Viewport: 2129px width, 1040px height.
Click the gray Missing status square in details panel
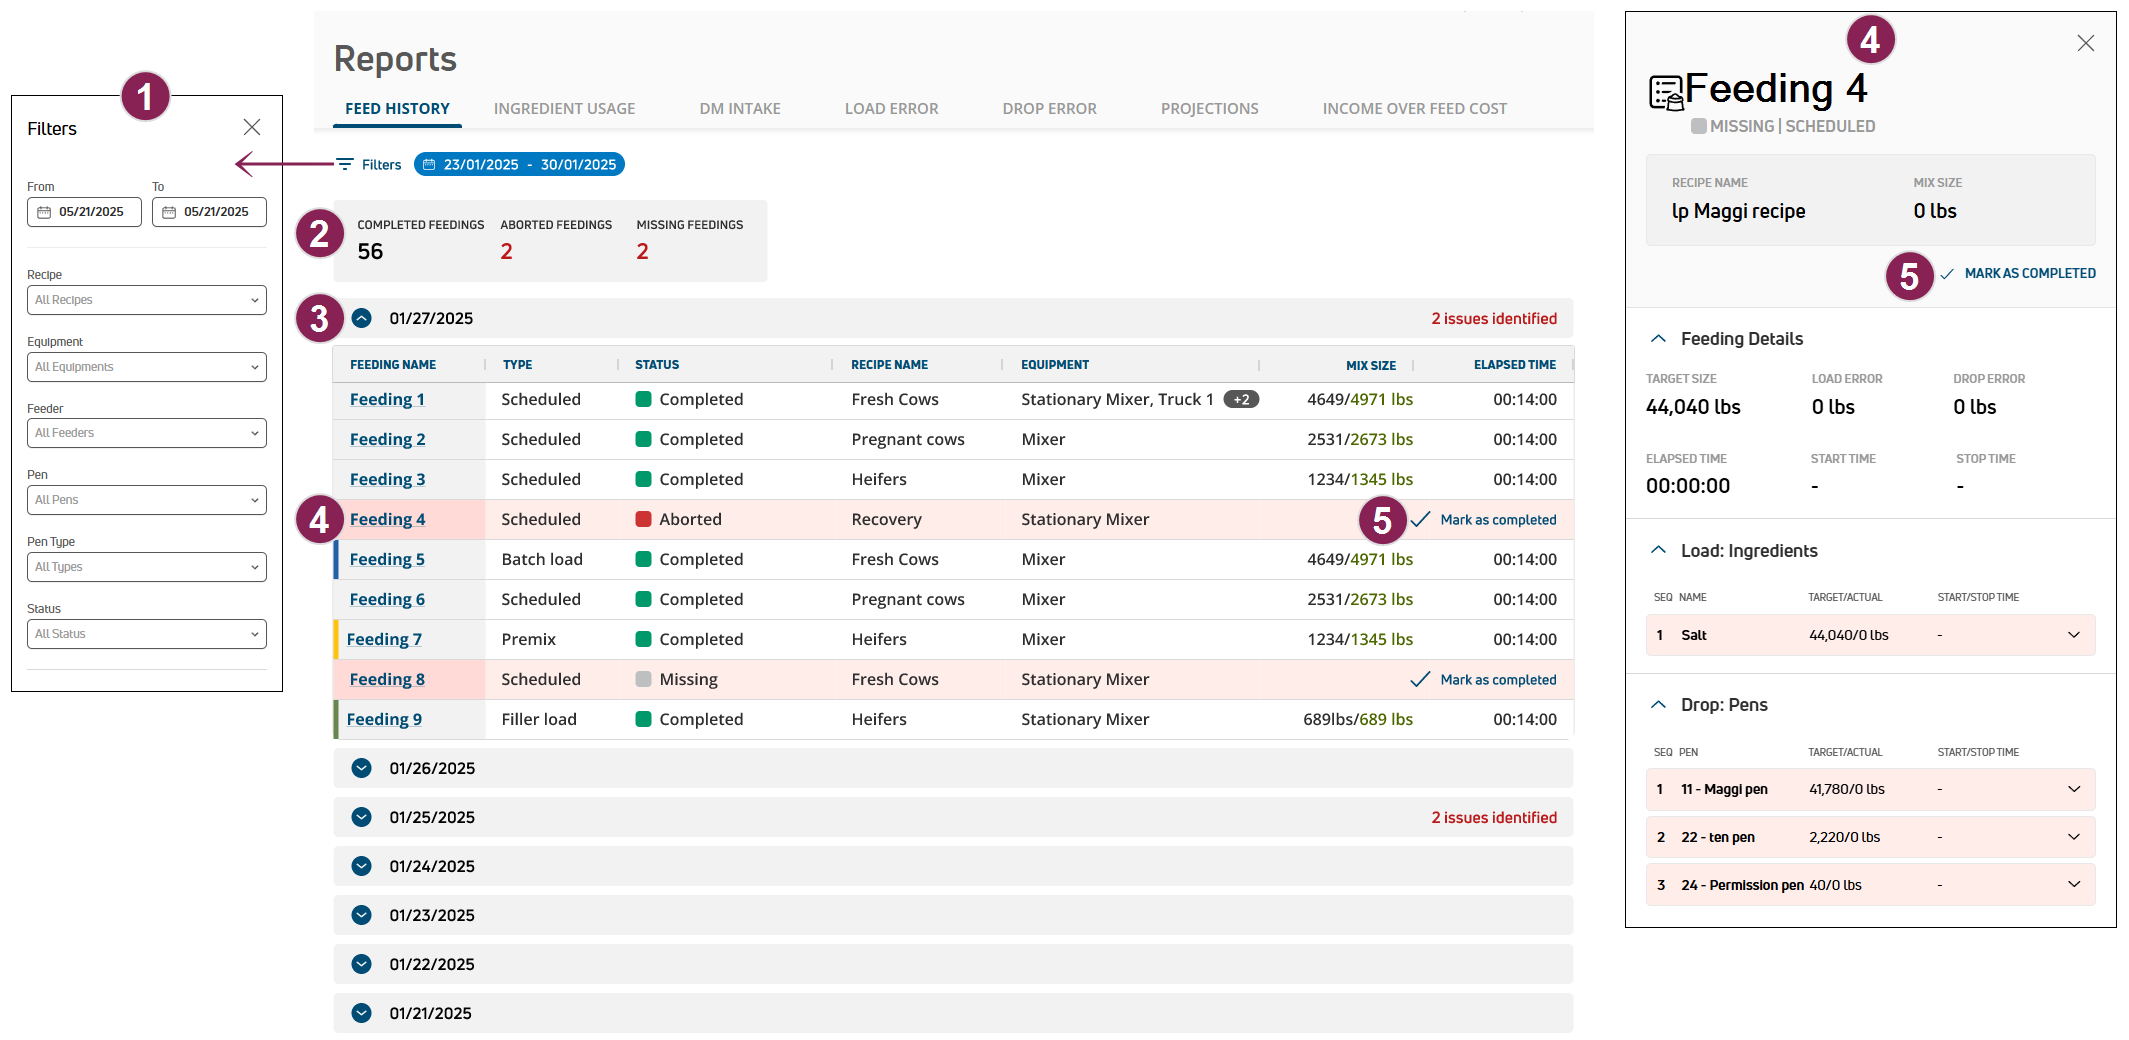coord(1698,126)
